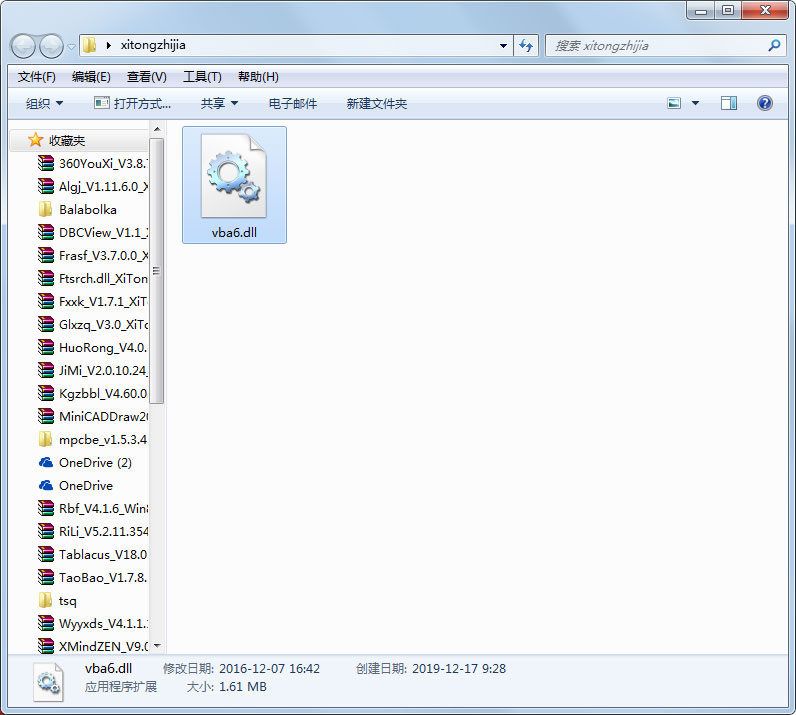Screen dimensions: 796x715
Task: Click the 电子邮件 toolbar button
Action: tap(293, 103)
